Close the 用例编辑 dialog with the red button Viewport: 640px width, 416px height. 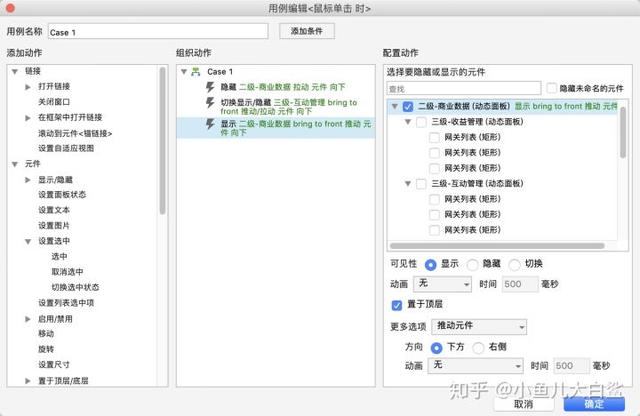pos(10,8)
